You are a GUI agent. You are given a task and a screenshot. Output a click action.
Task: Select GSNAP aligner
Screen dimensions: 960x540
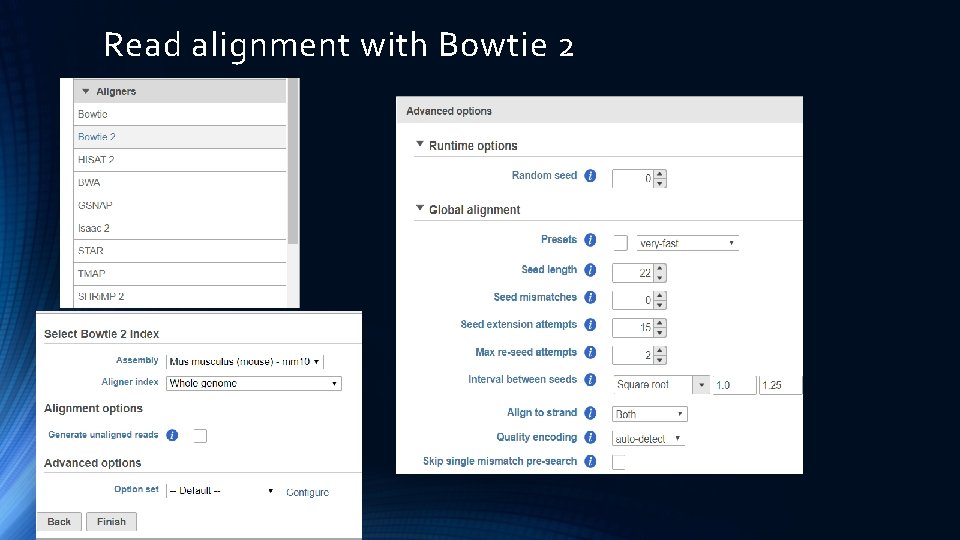180,205
